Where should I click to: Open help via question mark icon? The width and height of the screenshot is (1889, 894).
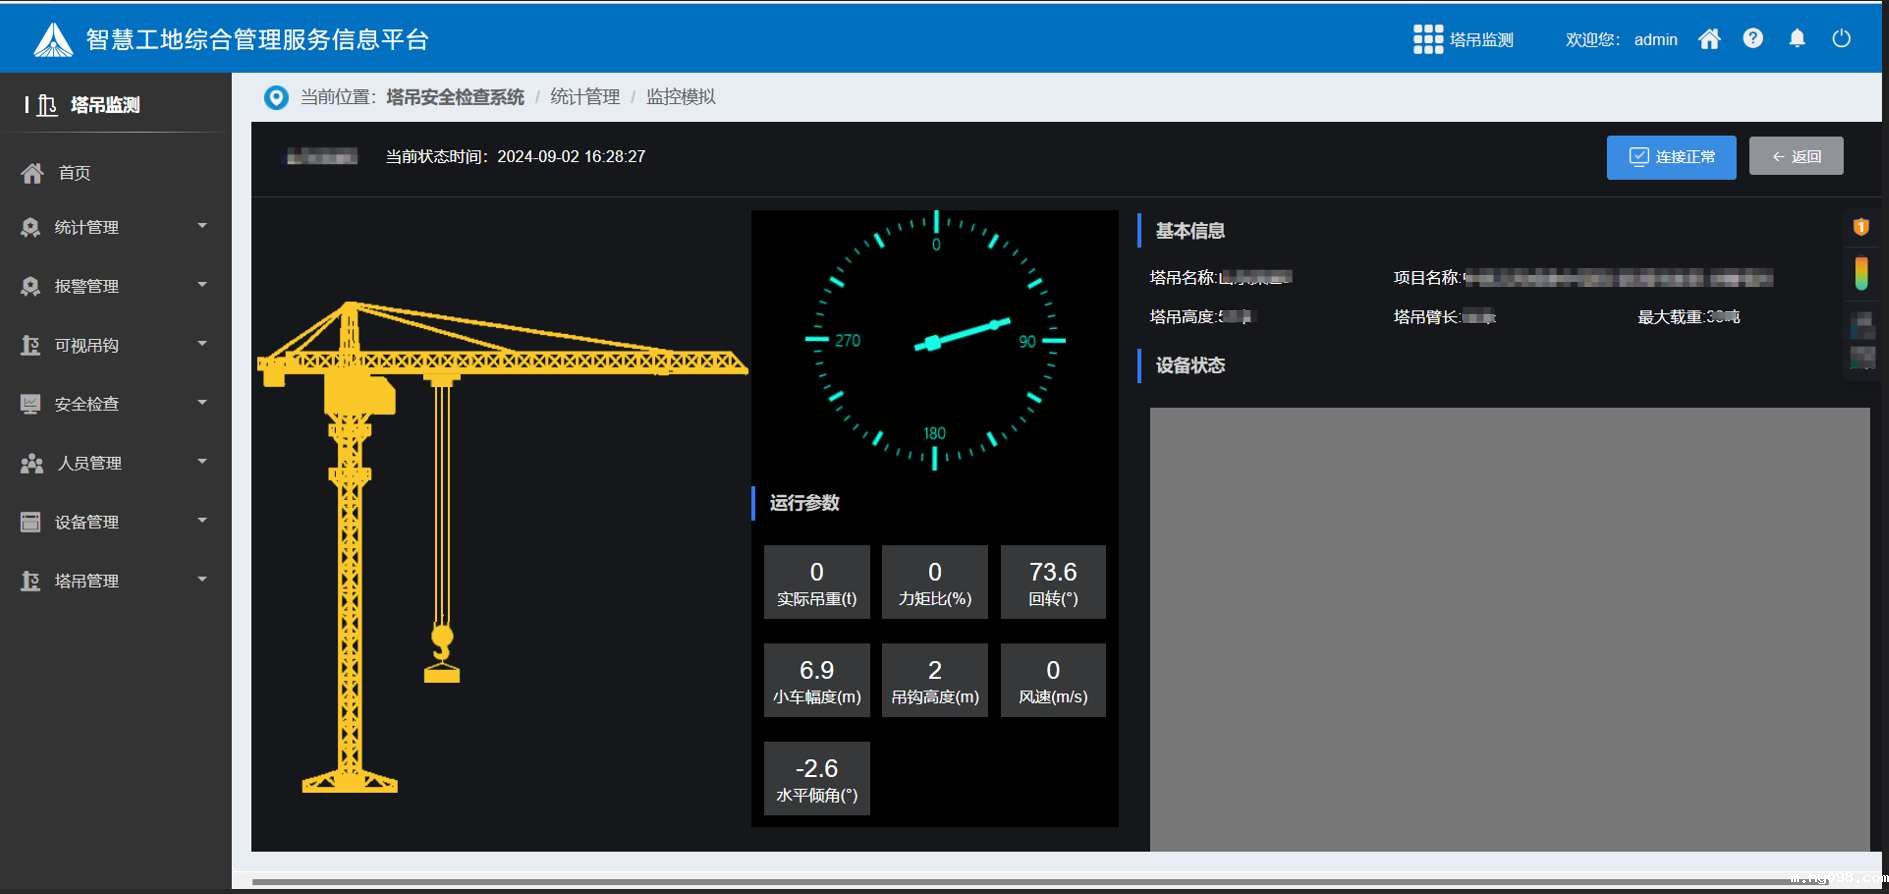[x=1752, y=39]
